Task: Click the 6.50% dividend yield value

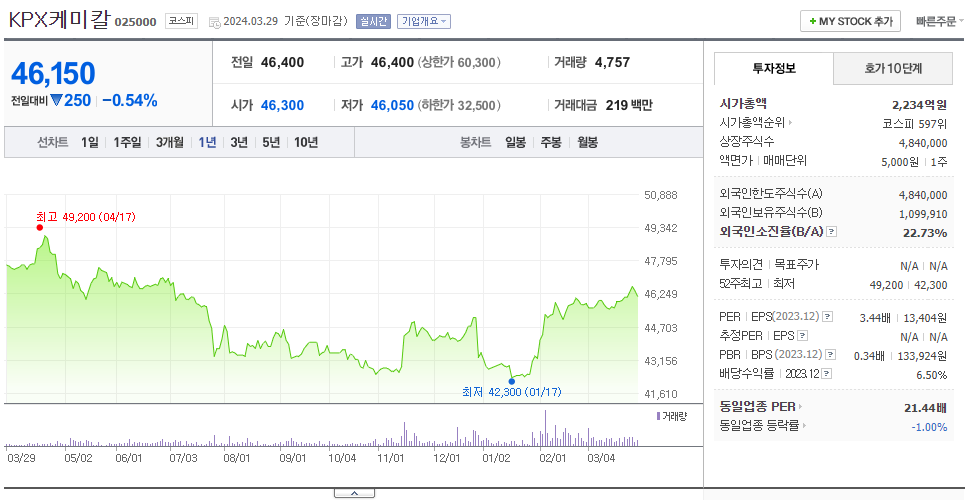Action: [932, 375]
